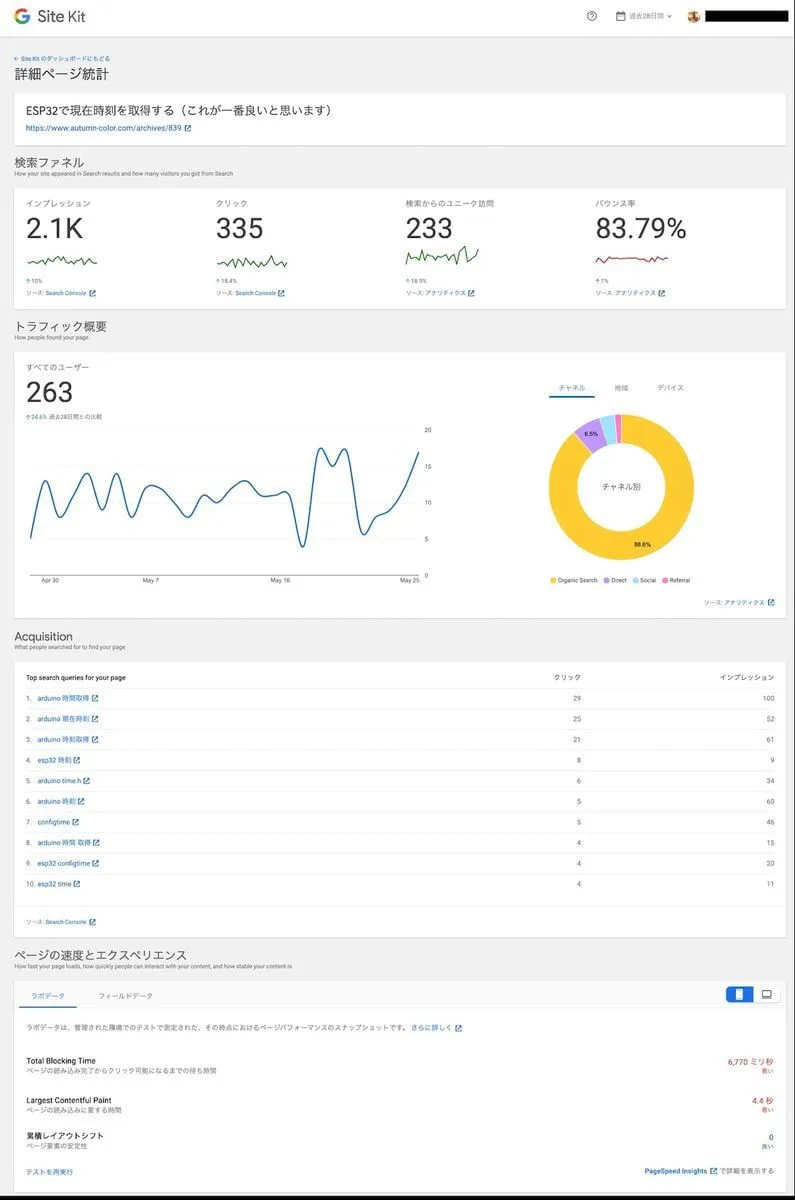
Task: Open the 地域 tab in traffic chart
Action: pos(621,388)
